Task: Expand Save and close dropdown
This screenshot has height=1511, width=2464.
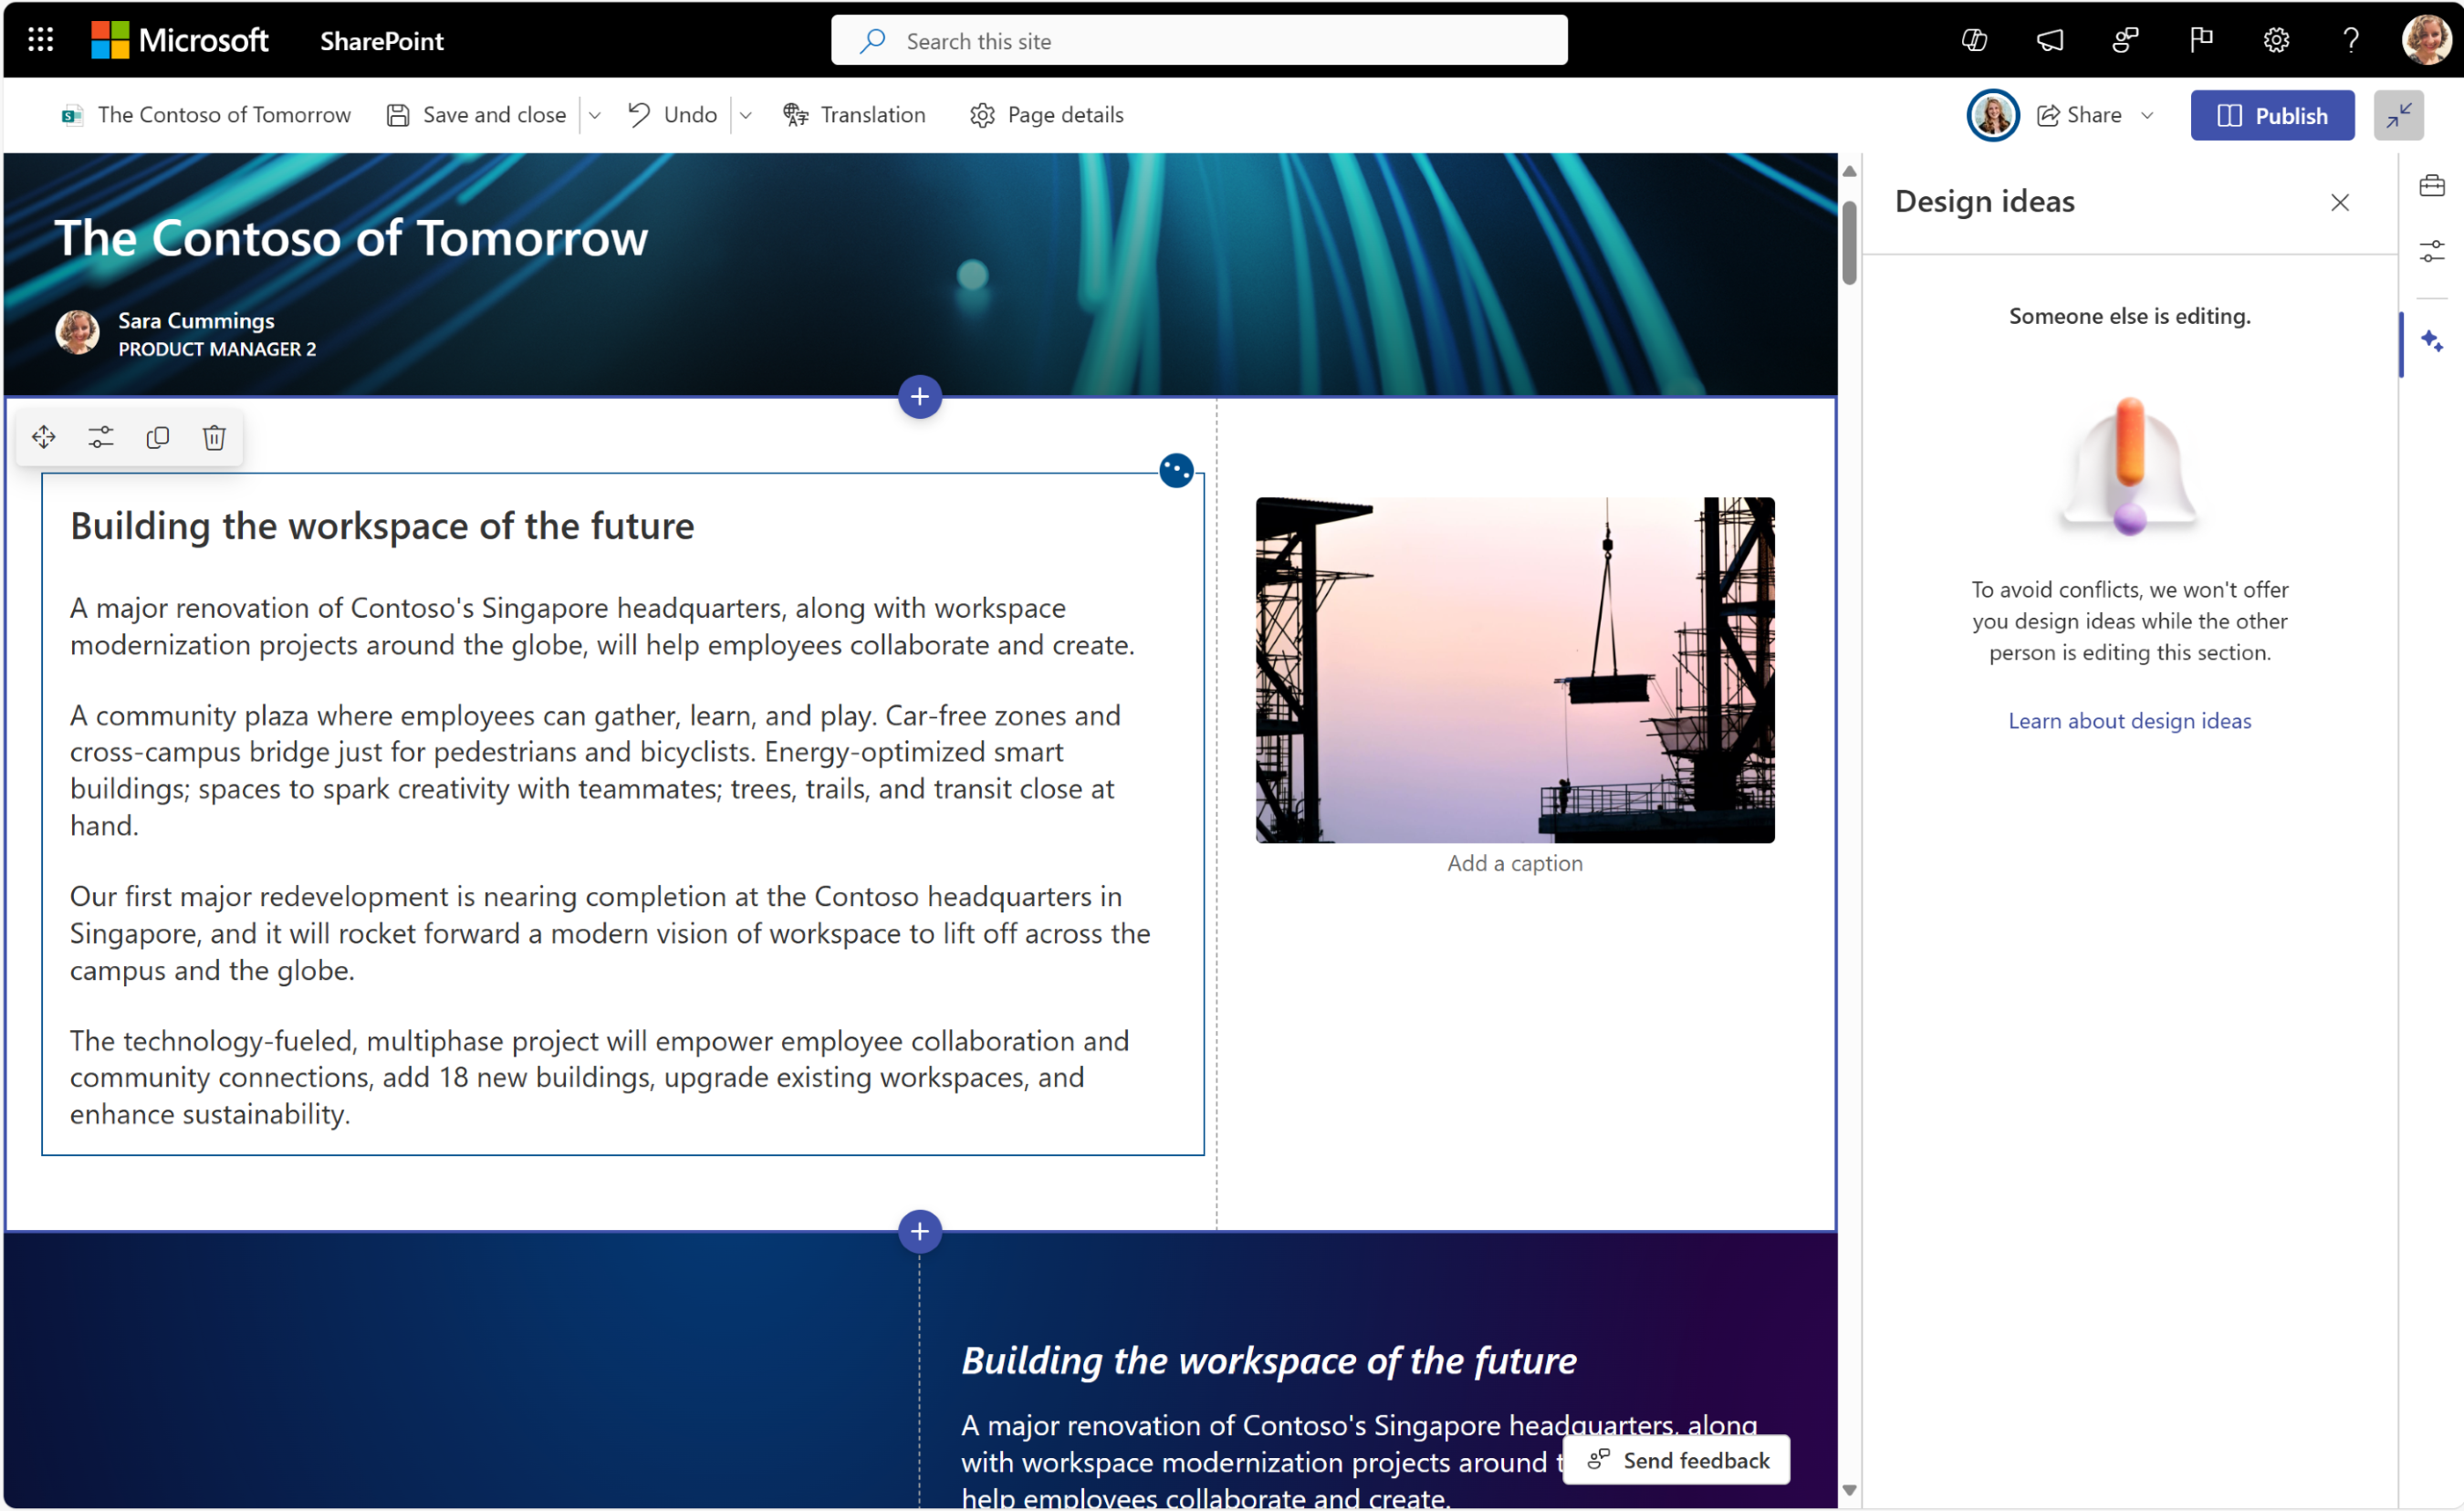Action: coord(600,114)
